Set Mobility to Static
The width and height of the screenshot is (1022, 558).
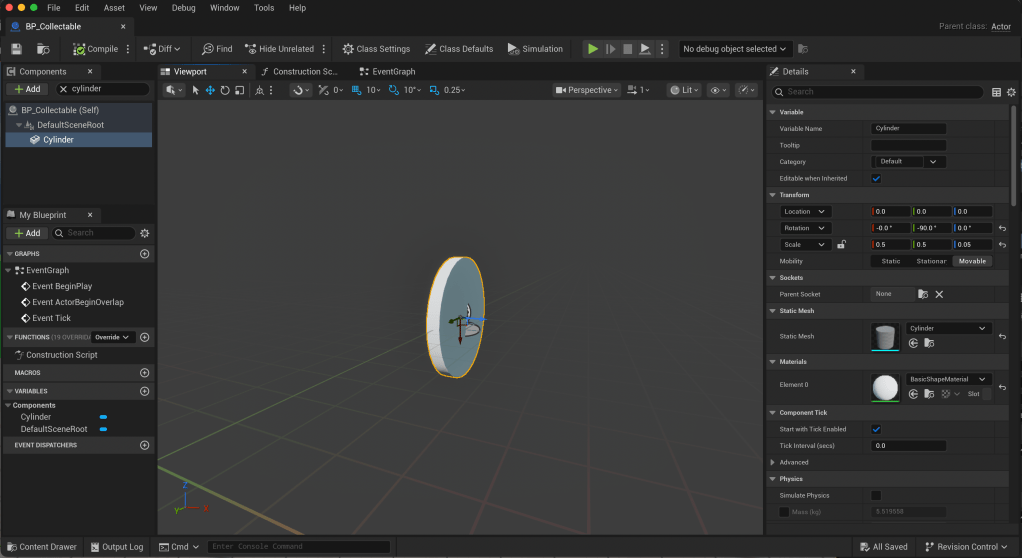(x=890, y=261)
